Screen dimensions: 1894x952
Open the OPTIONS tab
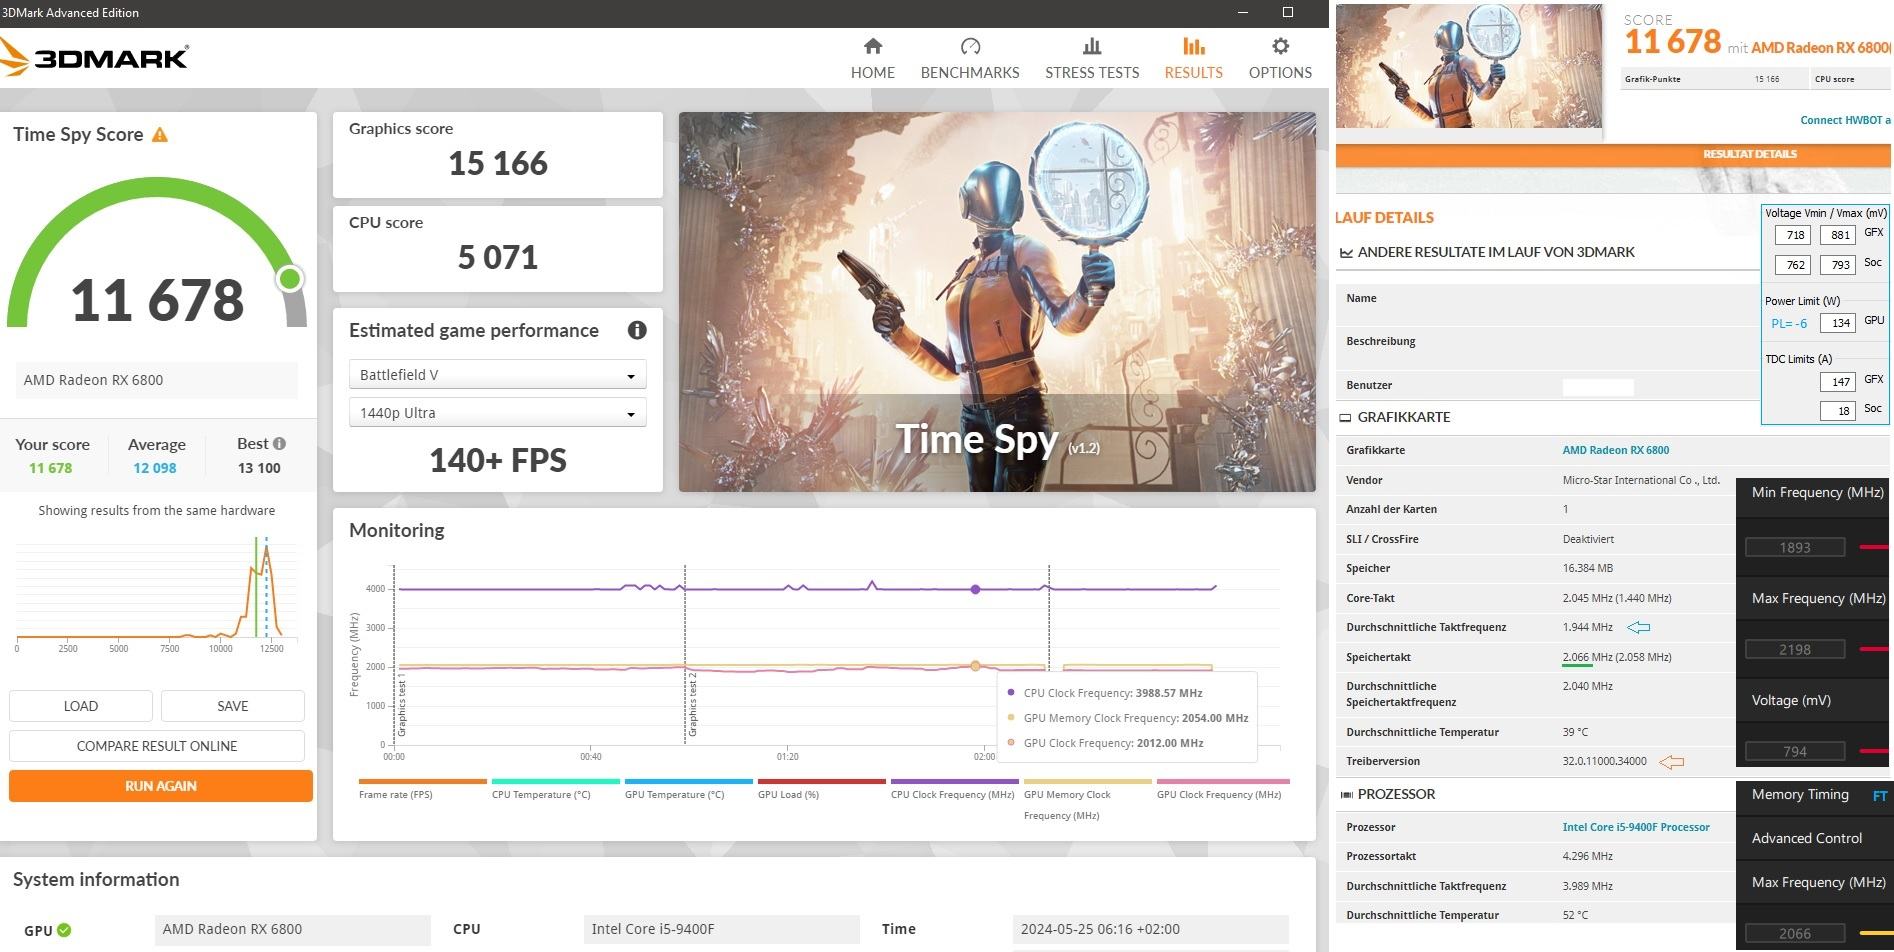click(1280, 59)
